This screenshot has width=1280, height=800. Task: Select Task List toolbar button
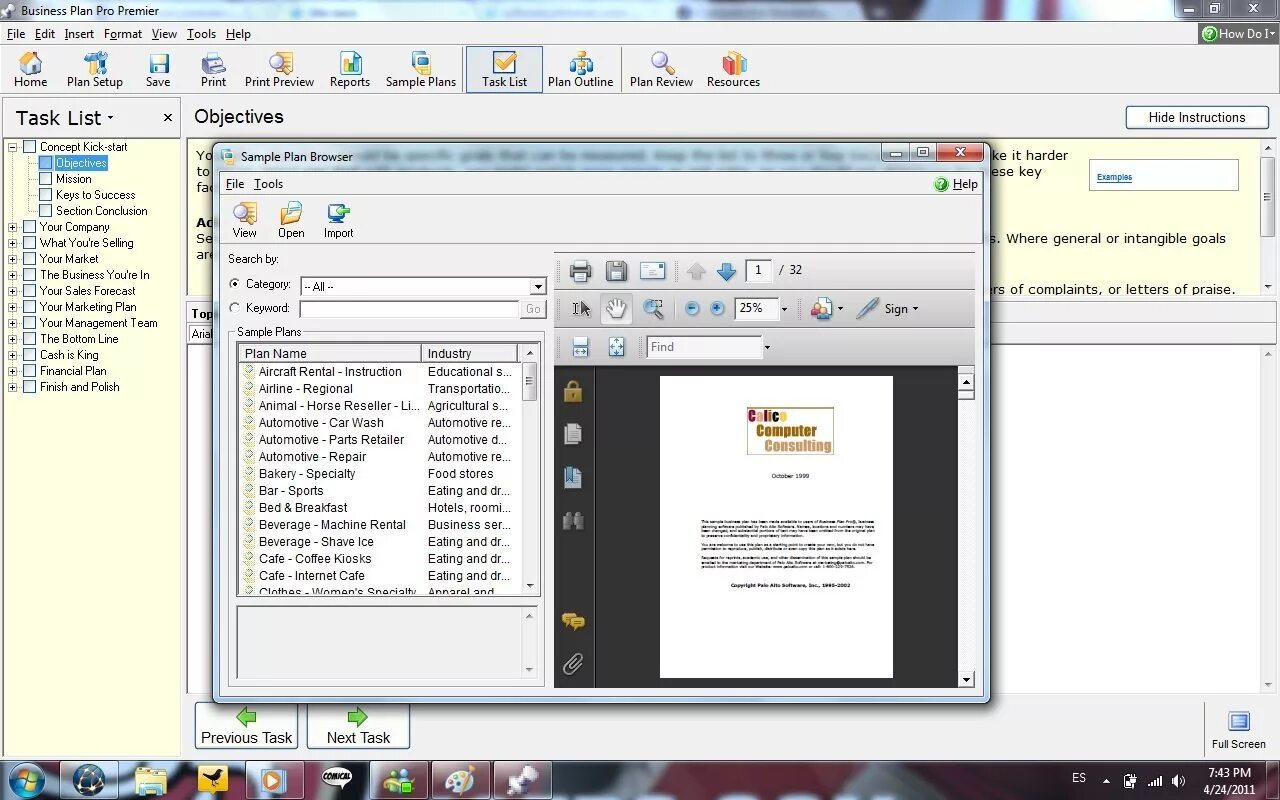(x=504, y=70)
